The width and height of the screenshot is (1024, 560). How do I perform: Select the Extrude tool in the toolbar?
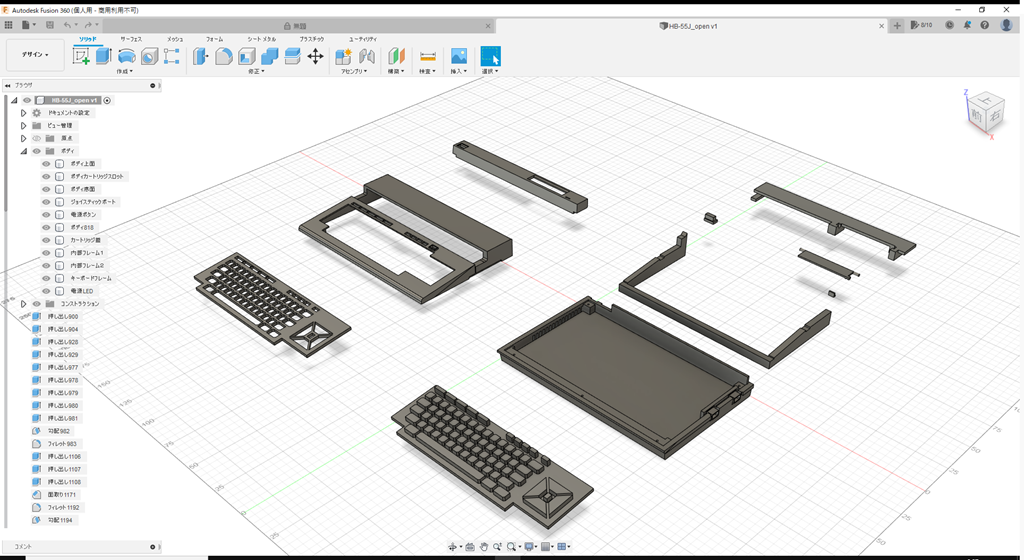(103, 57)
